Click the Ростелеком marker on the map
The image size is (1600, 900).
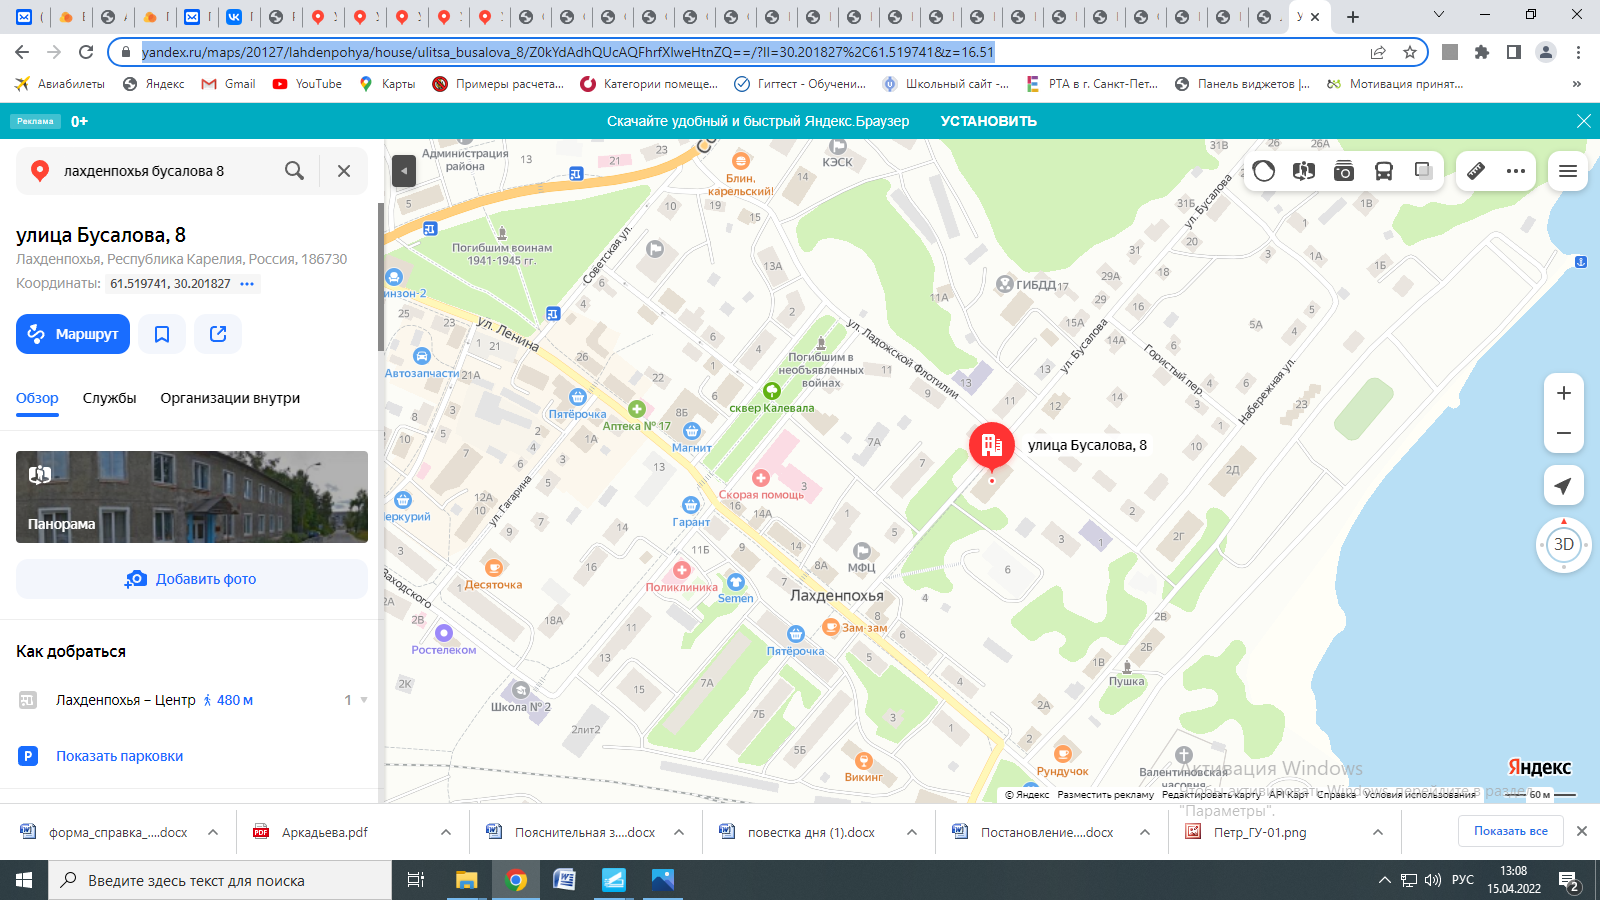pos(444,633)
